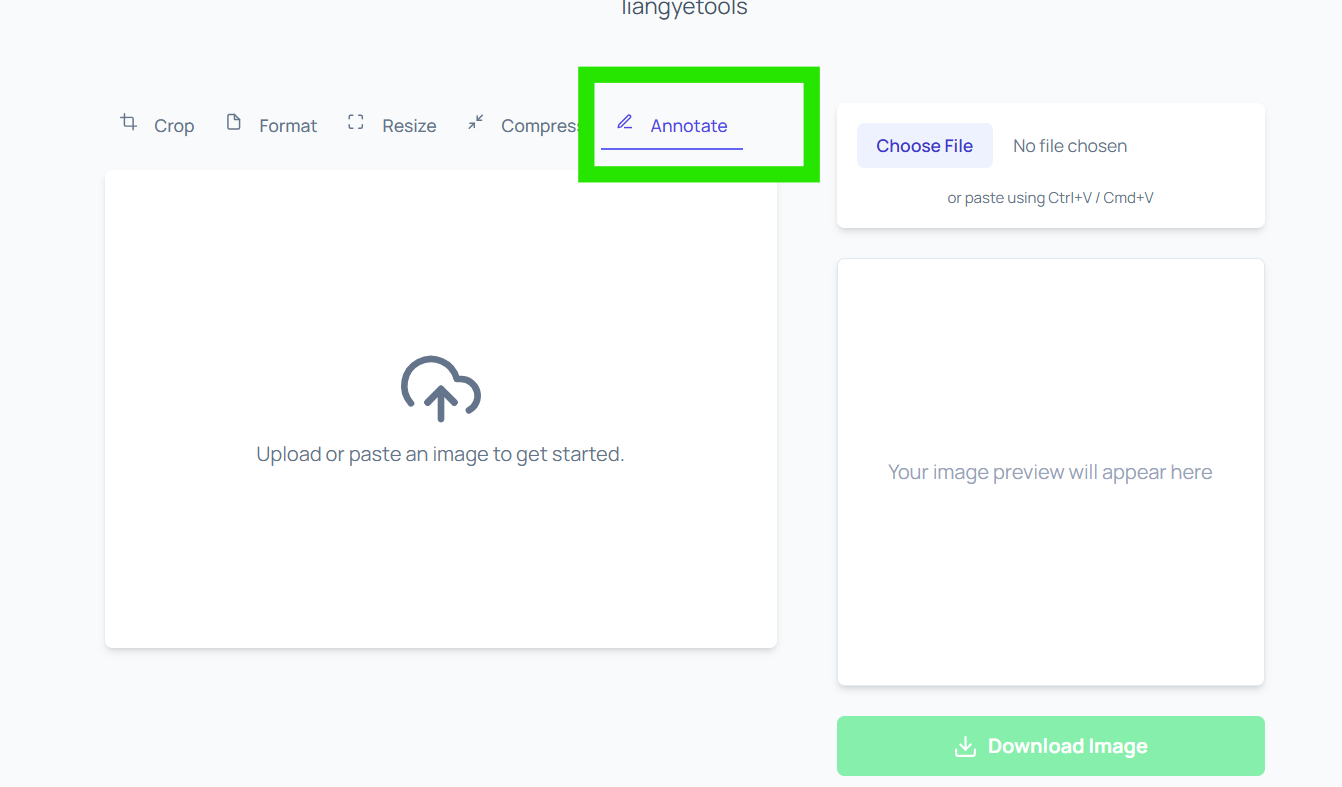This screenshot has width=1342, height=787.
Task: Select the Crop tool icon
Action: click(128, 122)
